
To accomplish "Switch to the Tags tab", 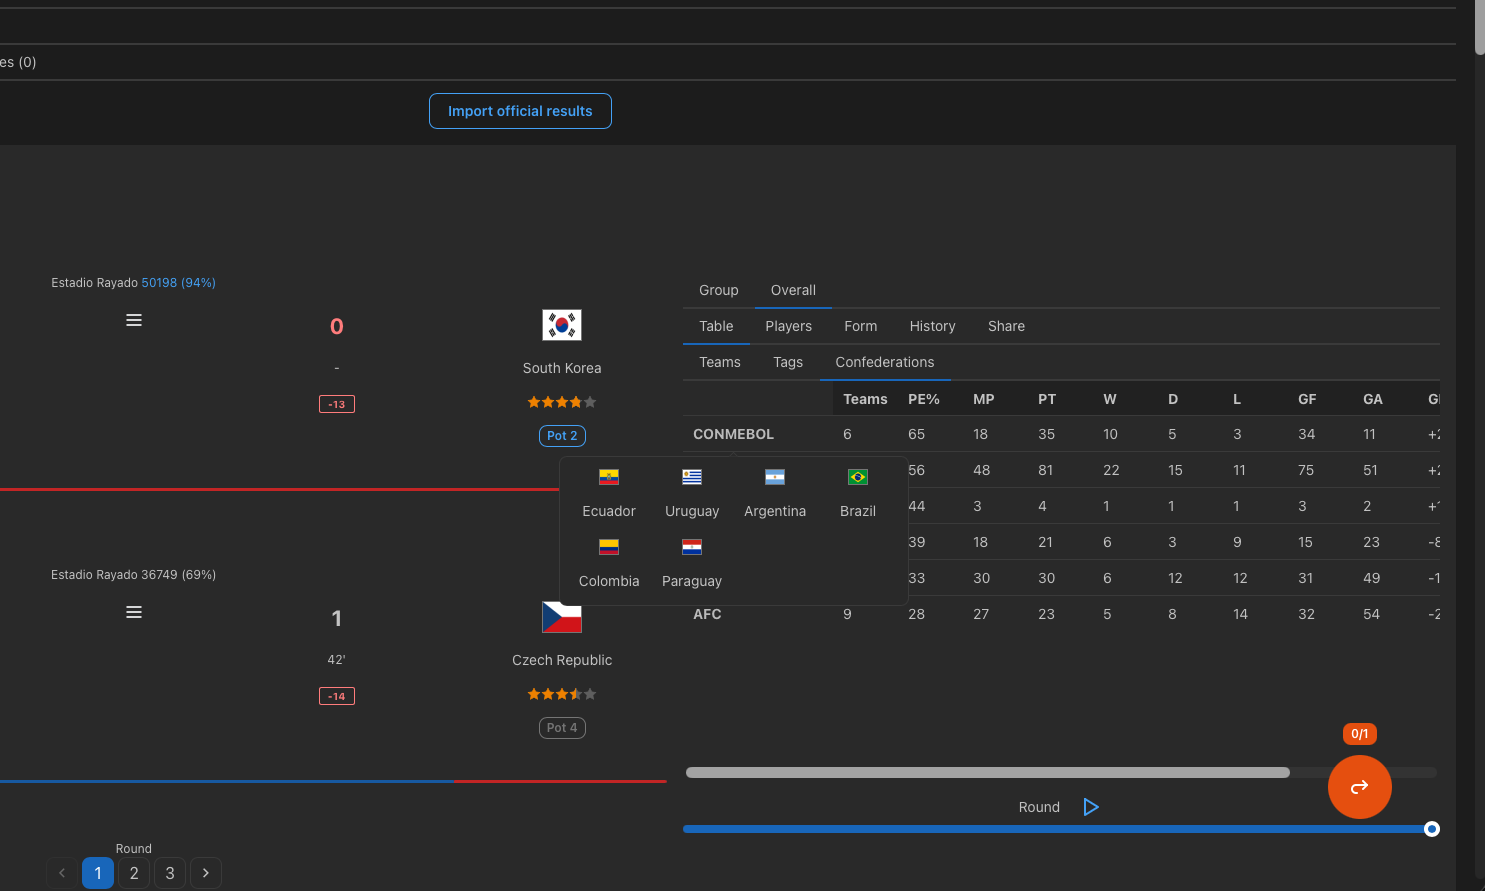I will (x=788, y=362).
